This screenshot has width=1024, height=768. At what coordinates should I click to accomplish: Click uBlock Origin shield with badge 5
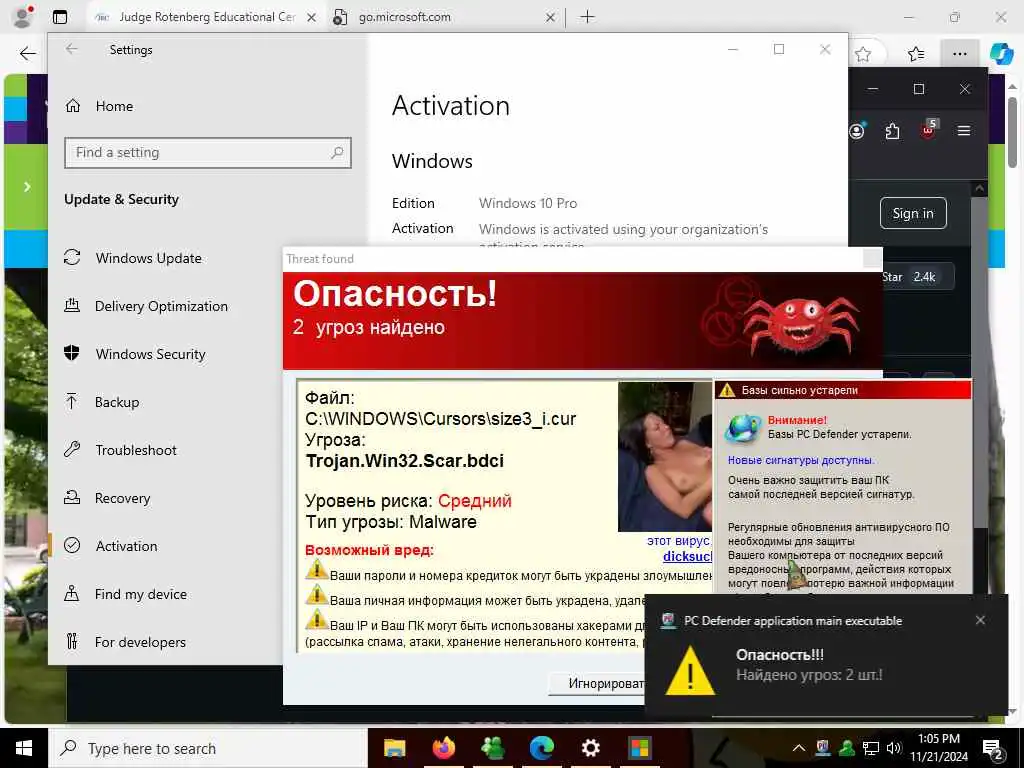(928, 129)
